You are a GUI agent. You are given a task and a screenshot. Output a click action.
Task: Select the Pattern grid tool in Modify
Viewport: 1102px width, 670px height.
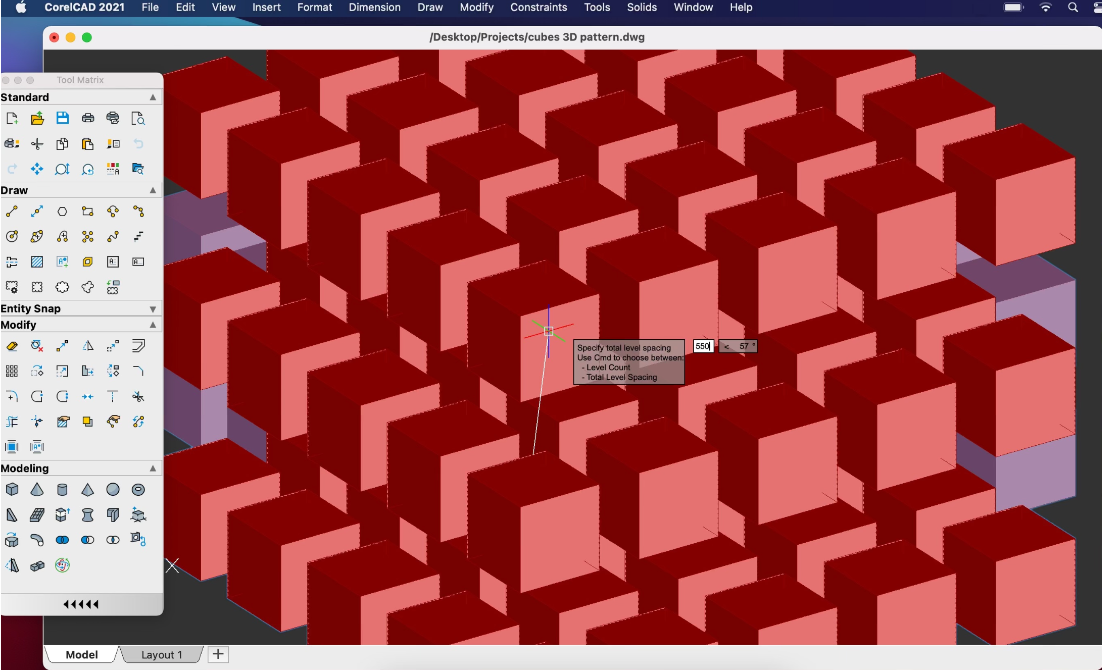[x=12, y=371]
